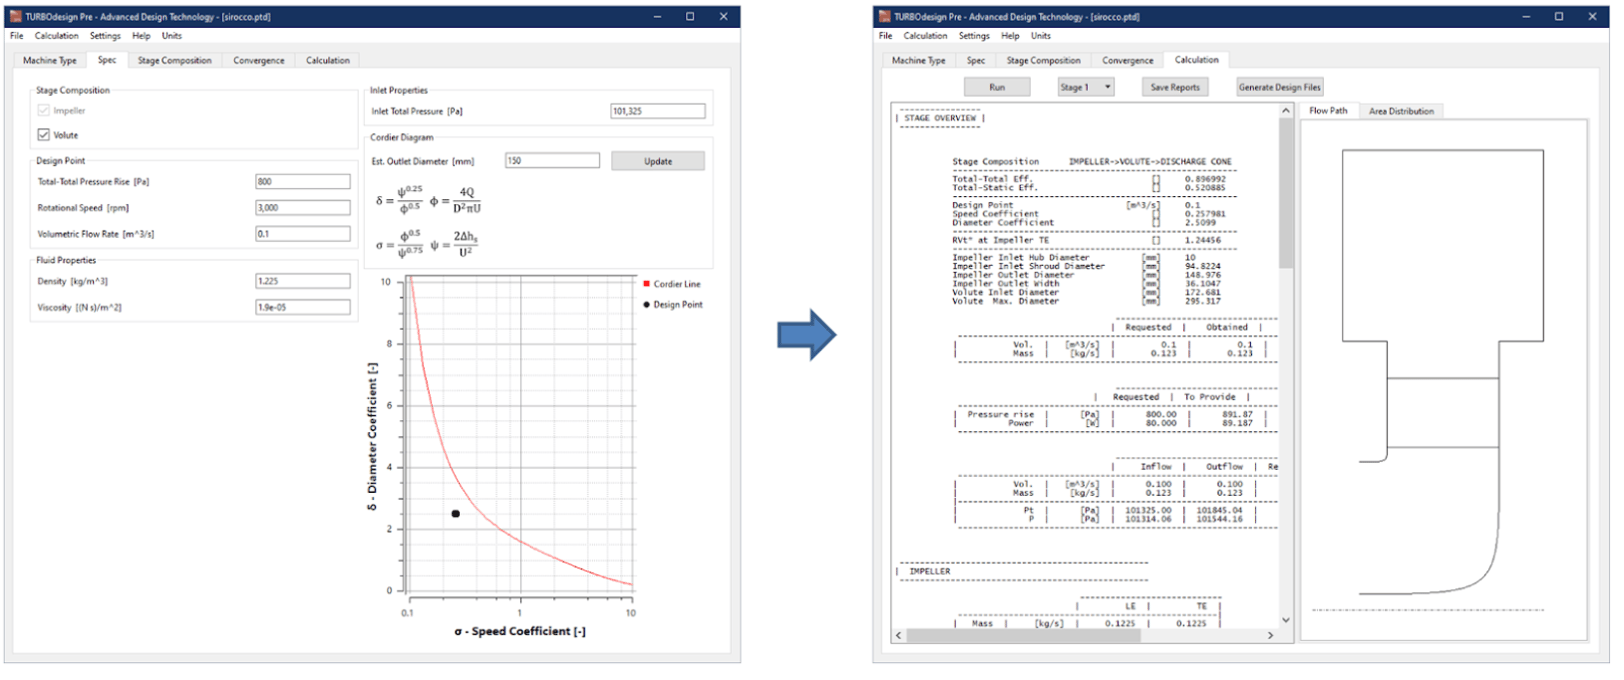This screenshot has width=1624, height=680.
Task: Click the black Design Point marker on the Cordier chart
Action: coord(455,514)
